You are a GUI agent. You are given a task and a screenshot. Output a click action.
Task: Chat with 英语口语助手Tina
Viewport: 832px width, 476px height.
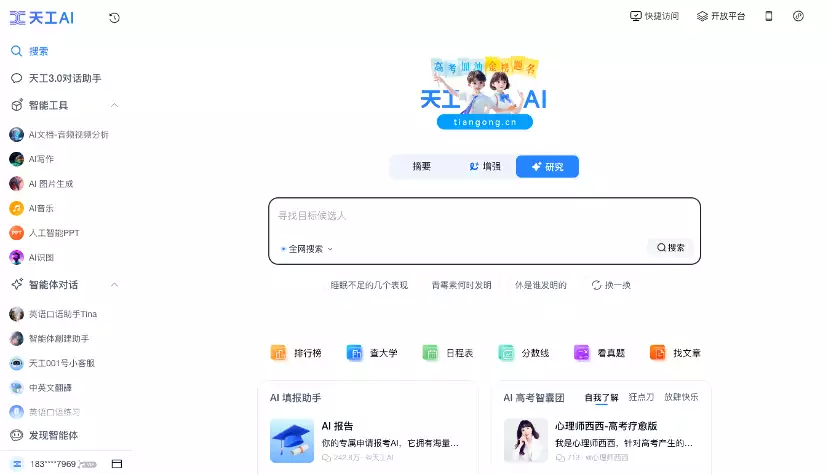tap(53, 314)
